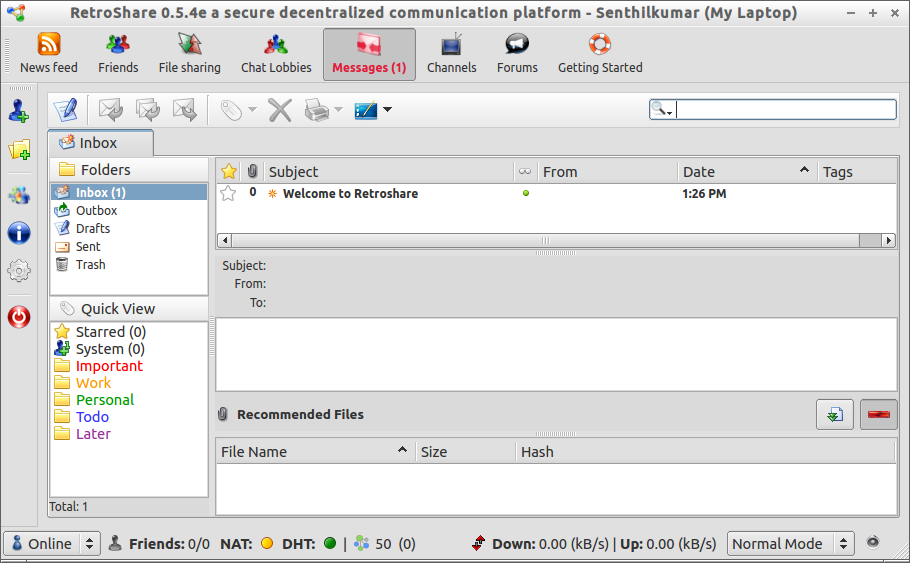Click the red Quit power icon

(x=19, y=317)
